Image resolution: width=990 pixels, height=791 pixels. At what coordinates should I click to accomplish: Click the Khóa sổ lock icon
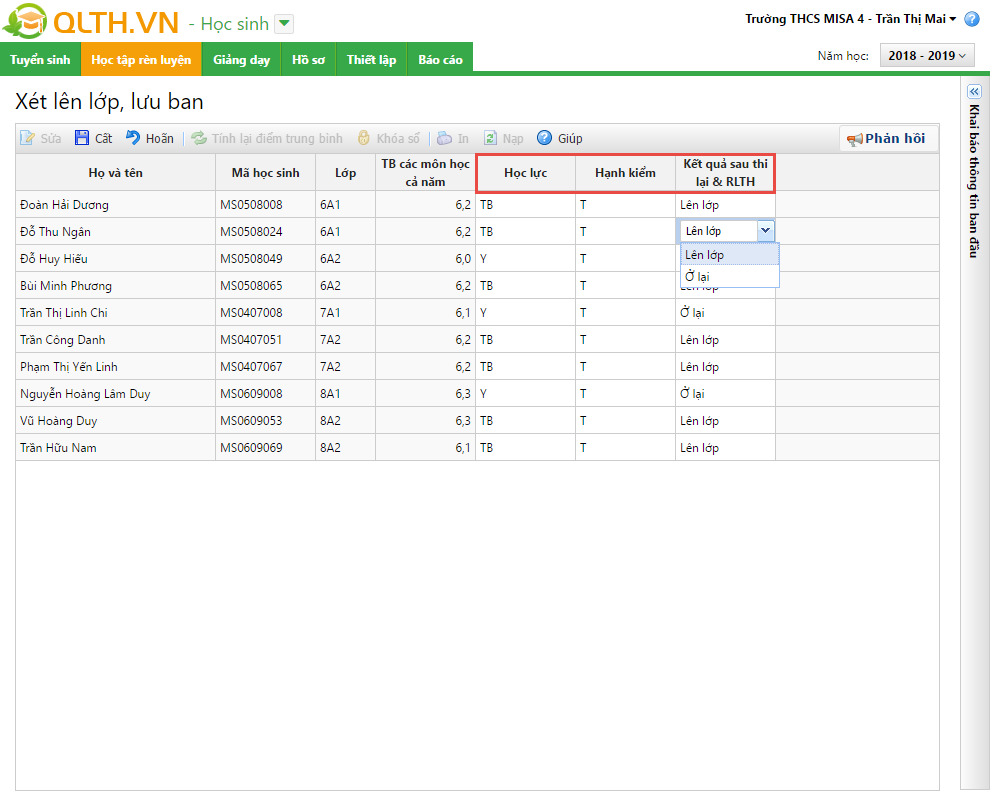(x=364, y=139)
